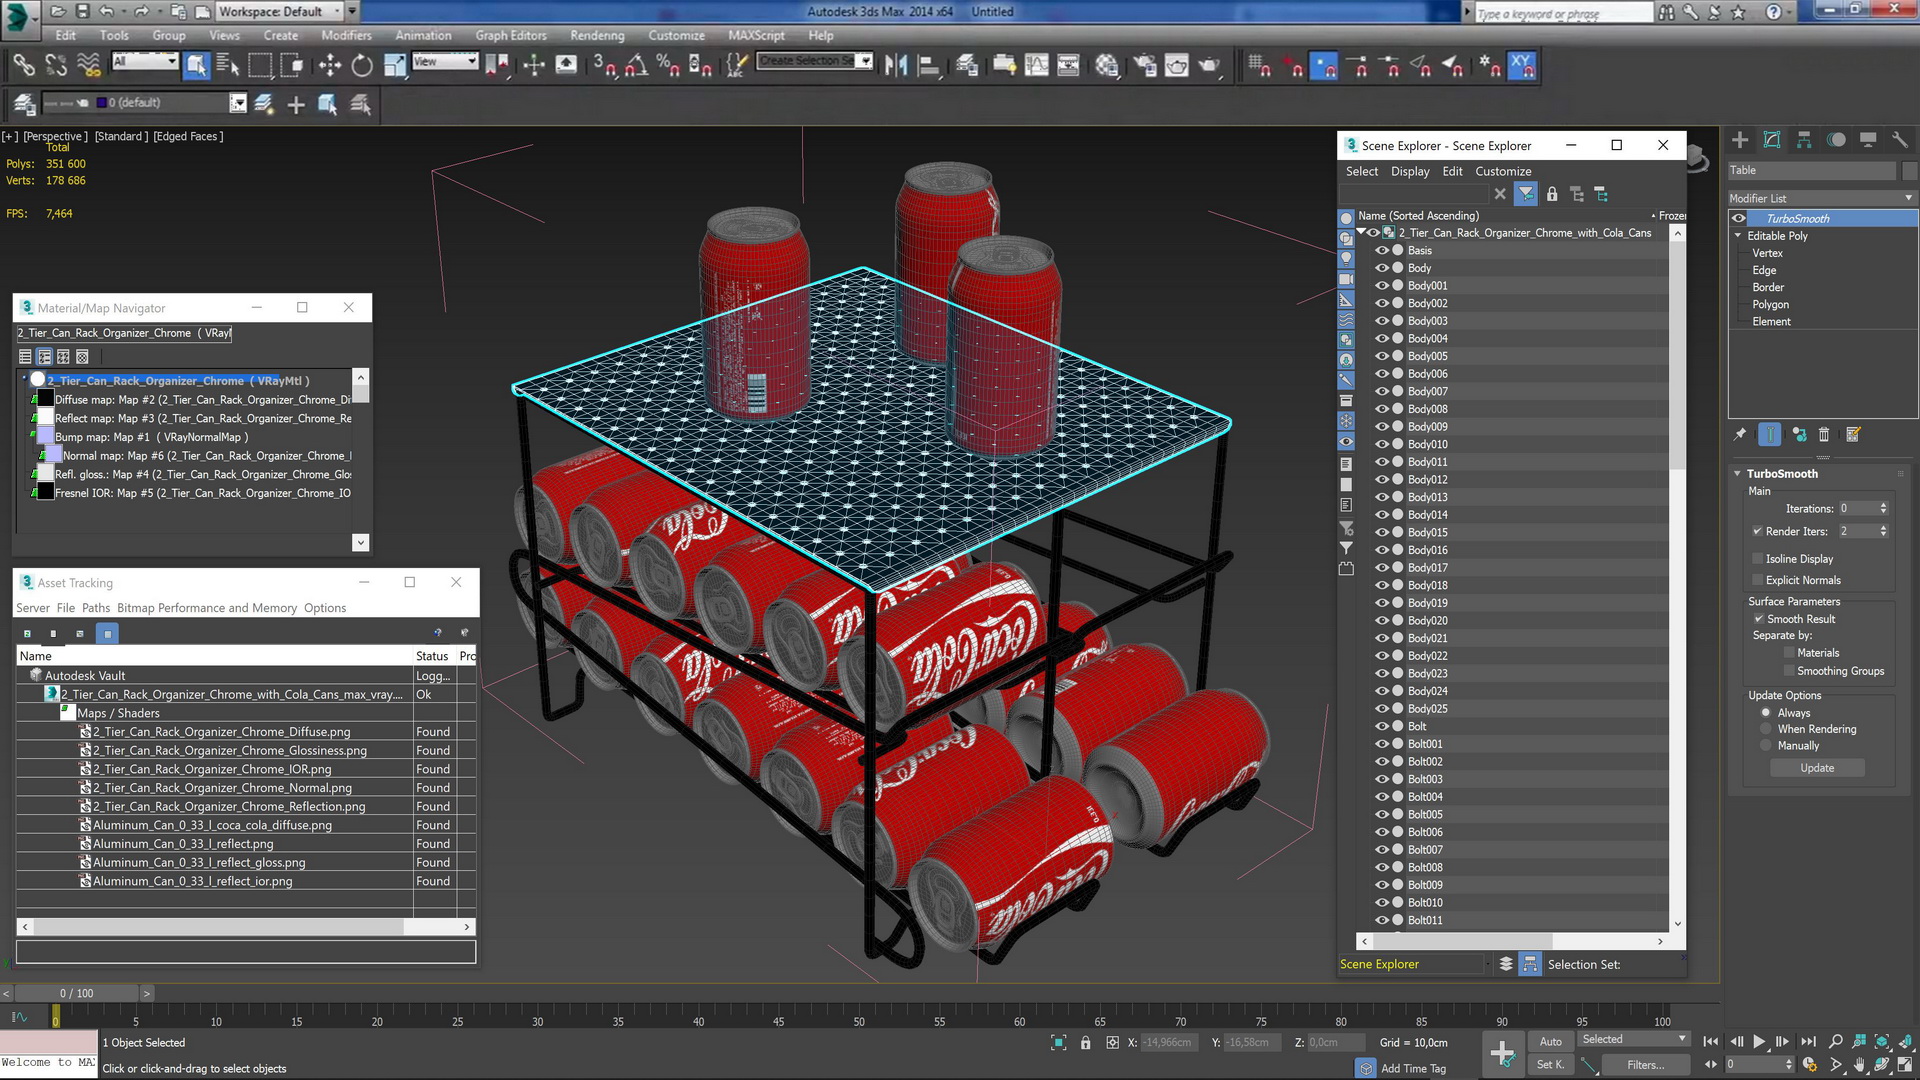Screen dimensions: 1920x1080
Task: Click the Unlink Selection tool
Action: point(56,66)
